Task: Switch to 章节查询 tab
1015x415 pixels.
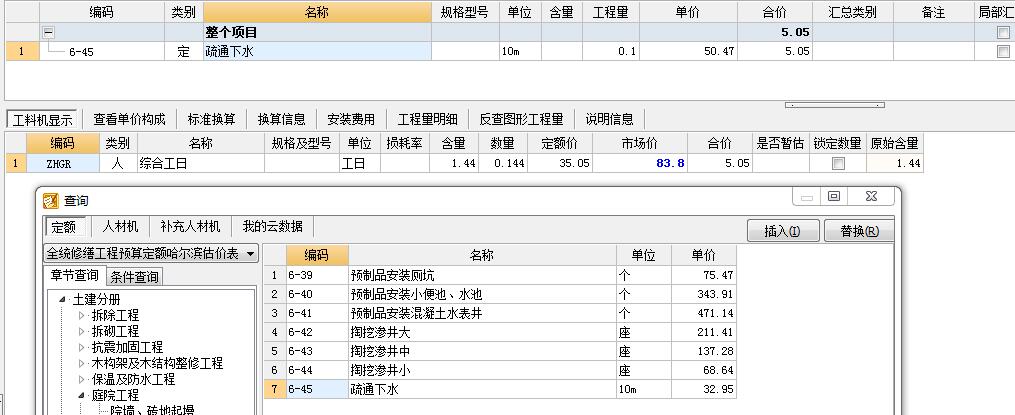Action: tap(74, 276)
